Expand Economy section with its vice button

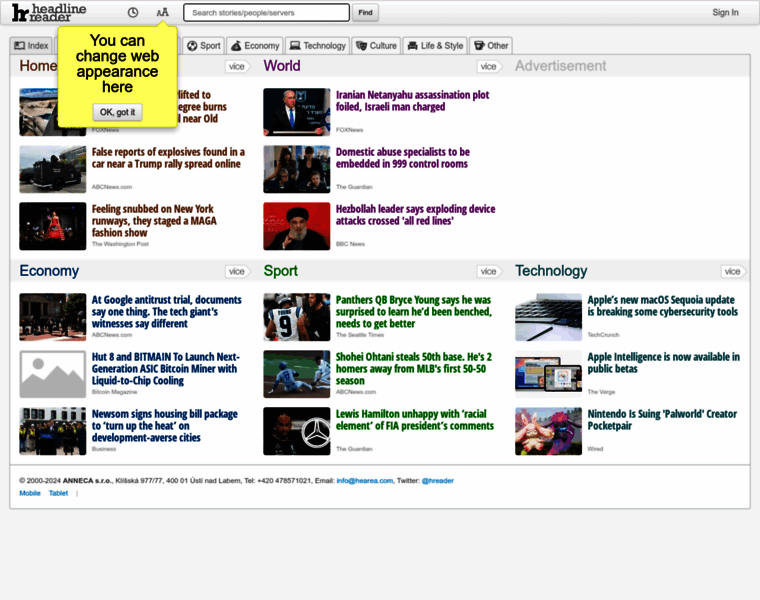point(236,271)
